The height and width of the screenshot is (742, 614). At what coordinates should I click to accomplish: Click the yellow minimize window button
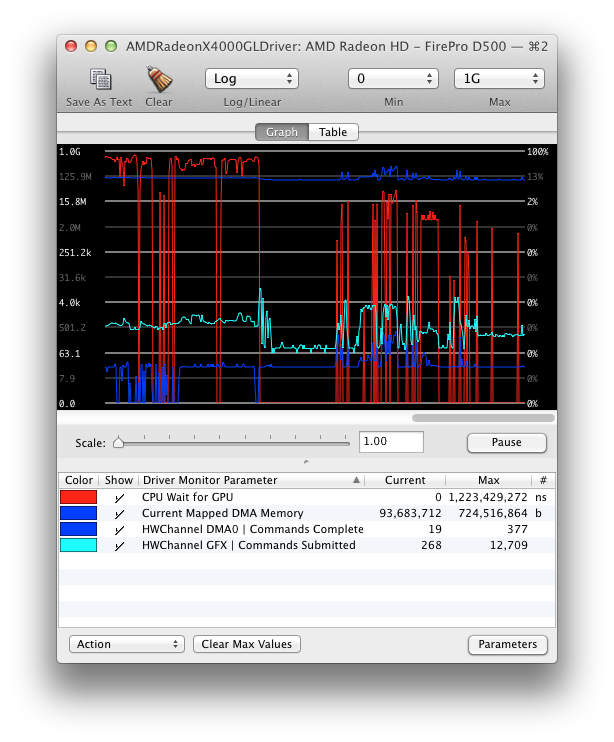point(91,46)
